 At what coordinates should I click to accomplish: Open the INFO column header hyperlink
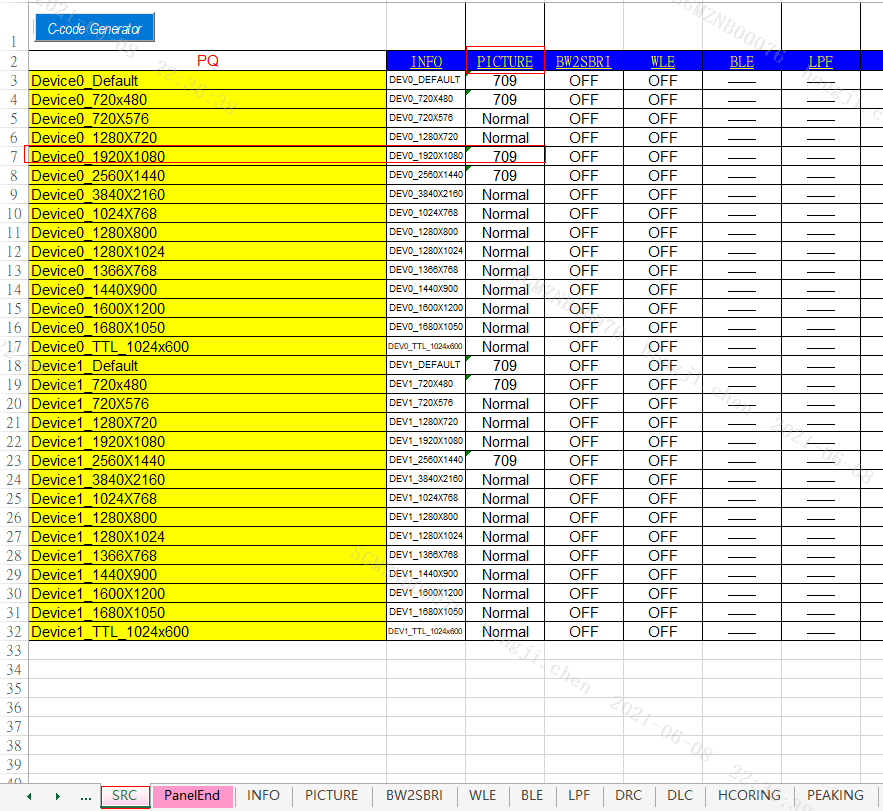(426, 61)
